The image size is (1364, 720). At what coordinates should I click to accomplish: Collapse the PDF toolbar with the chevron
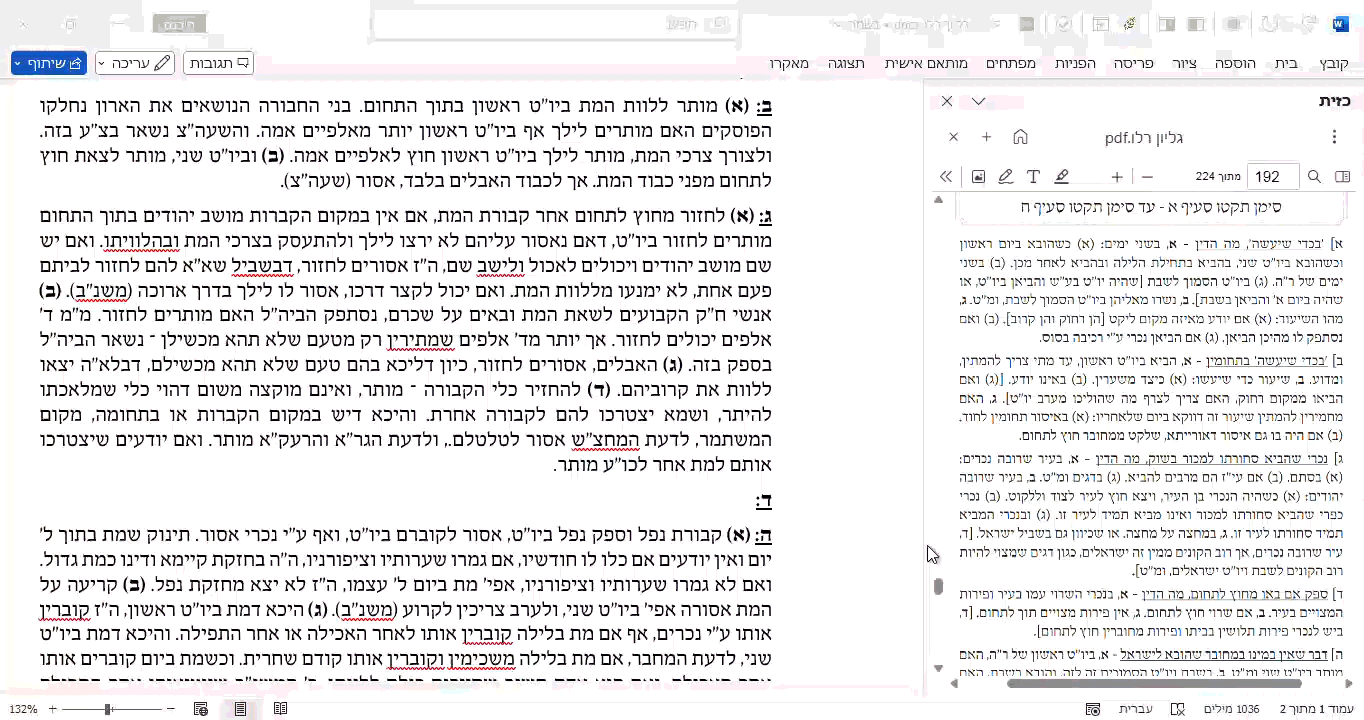pyautogui.click(x=945, y=175)
